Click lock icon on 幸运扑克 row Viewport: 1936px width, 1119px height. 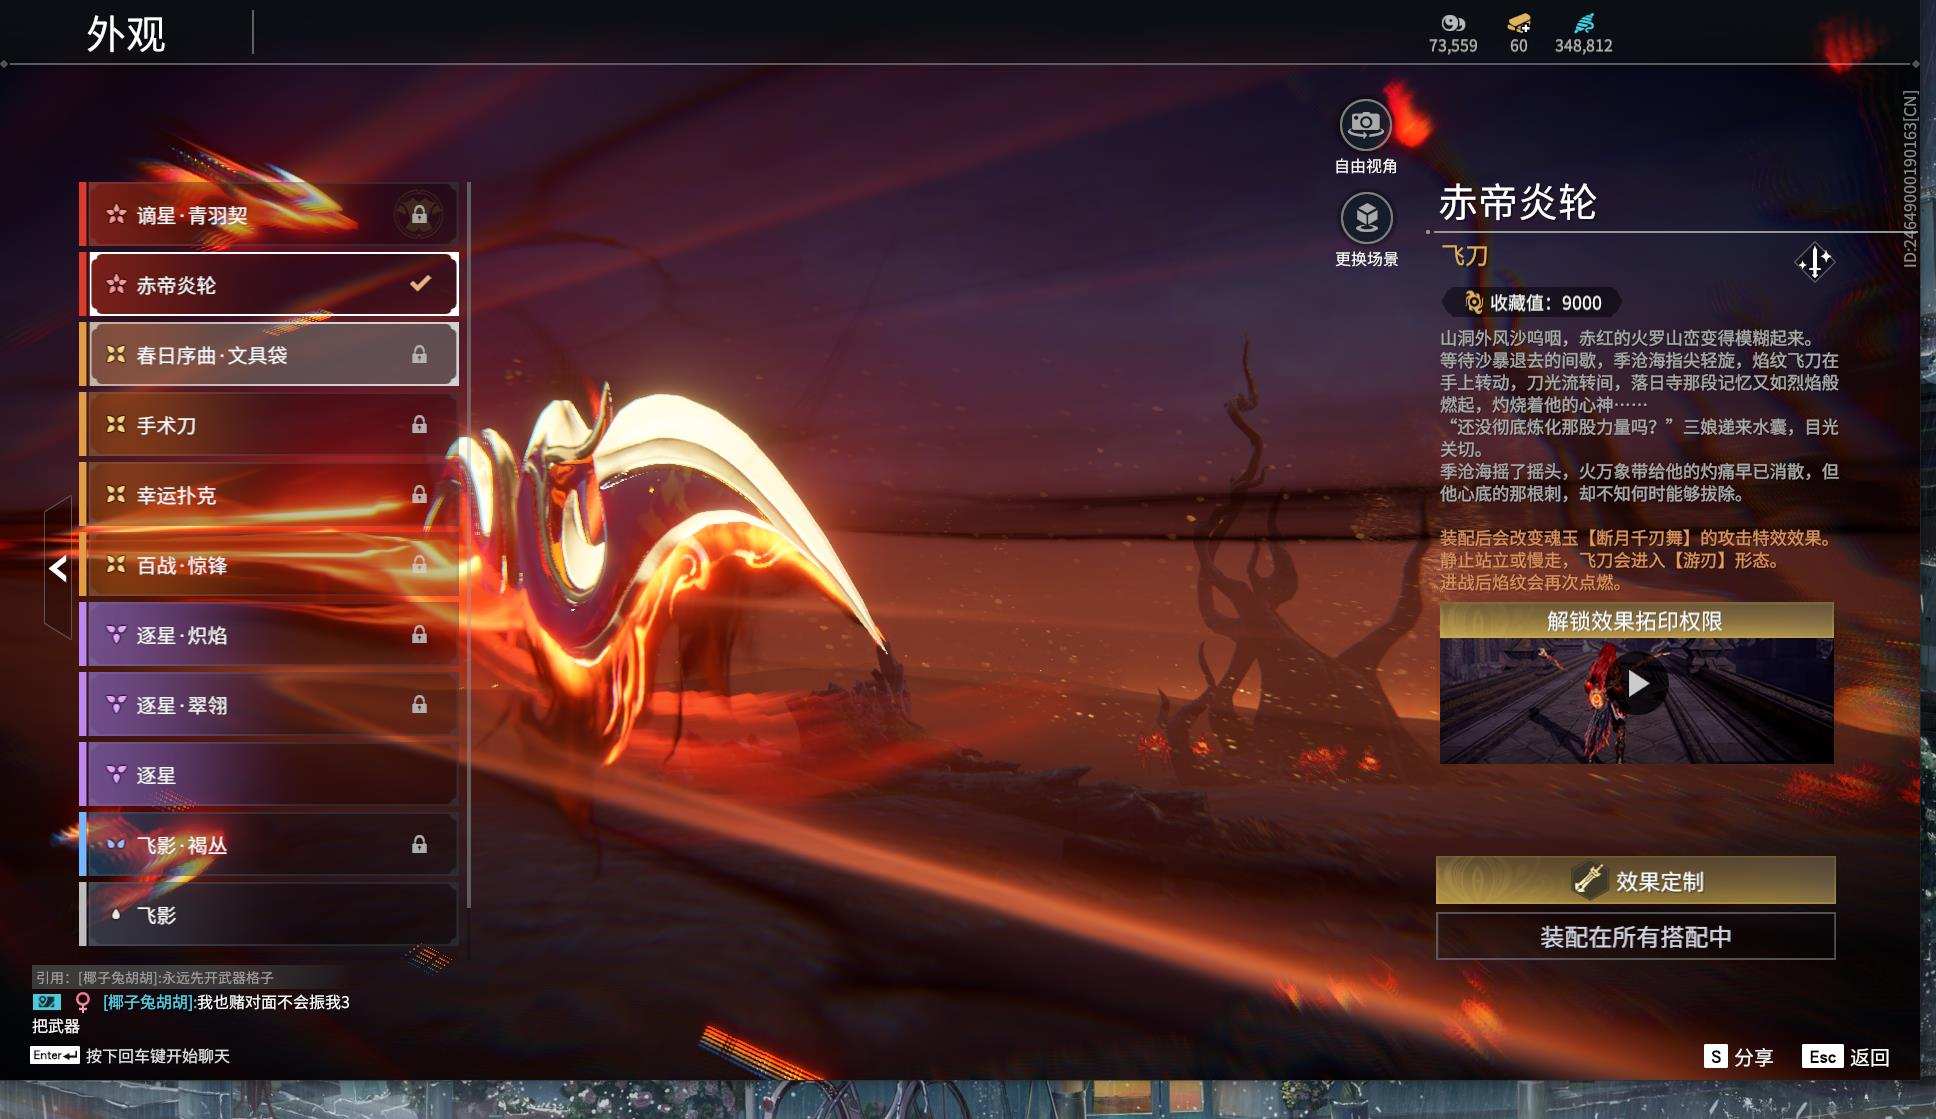(419, 494)
